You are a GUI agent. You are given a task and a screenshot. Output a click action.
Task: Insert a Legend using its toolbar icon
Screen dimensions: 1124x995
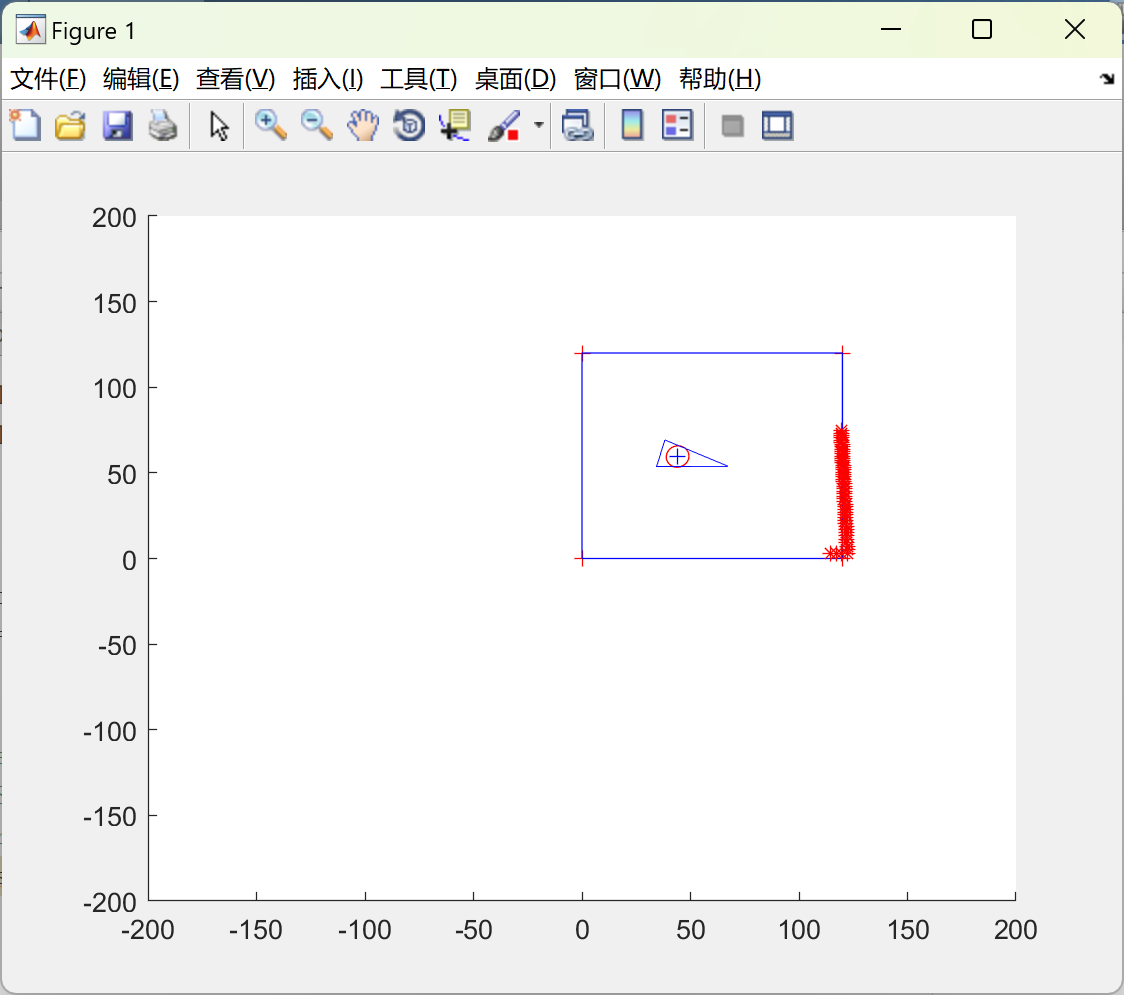677,125
